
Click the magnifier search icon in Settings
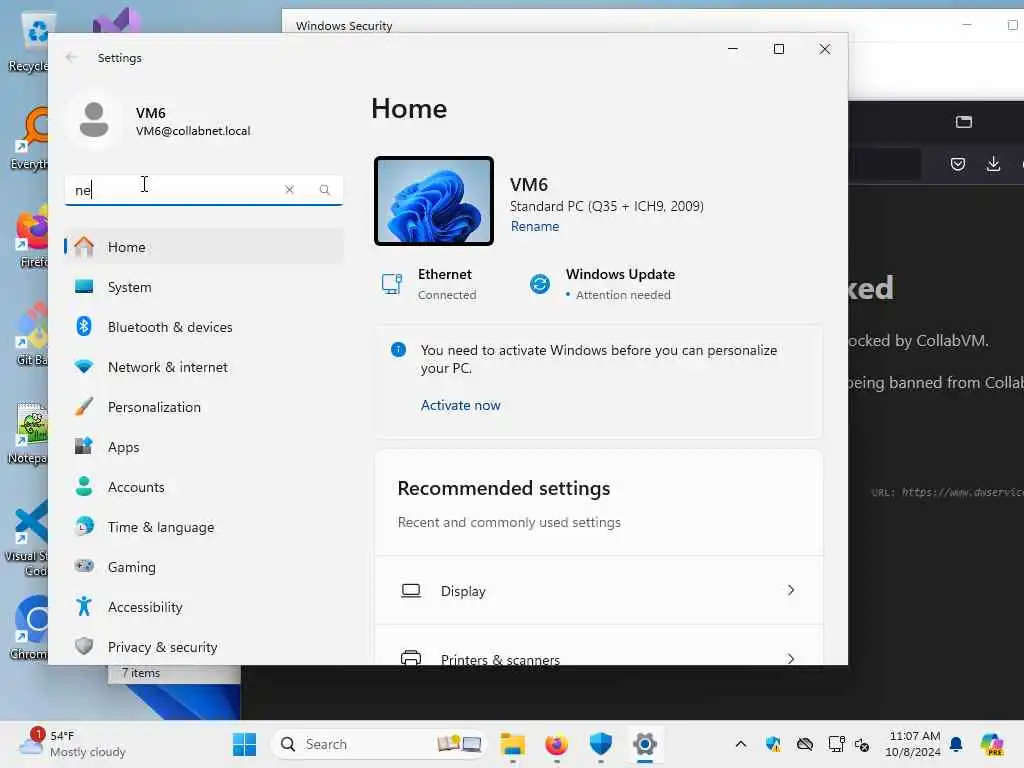[325, 189]
